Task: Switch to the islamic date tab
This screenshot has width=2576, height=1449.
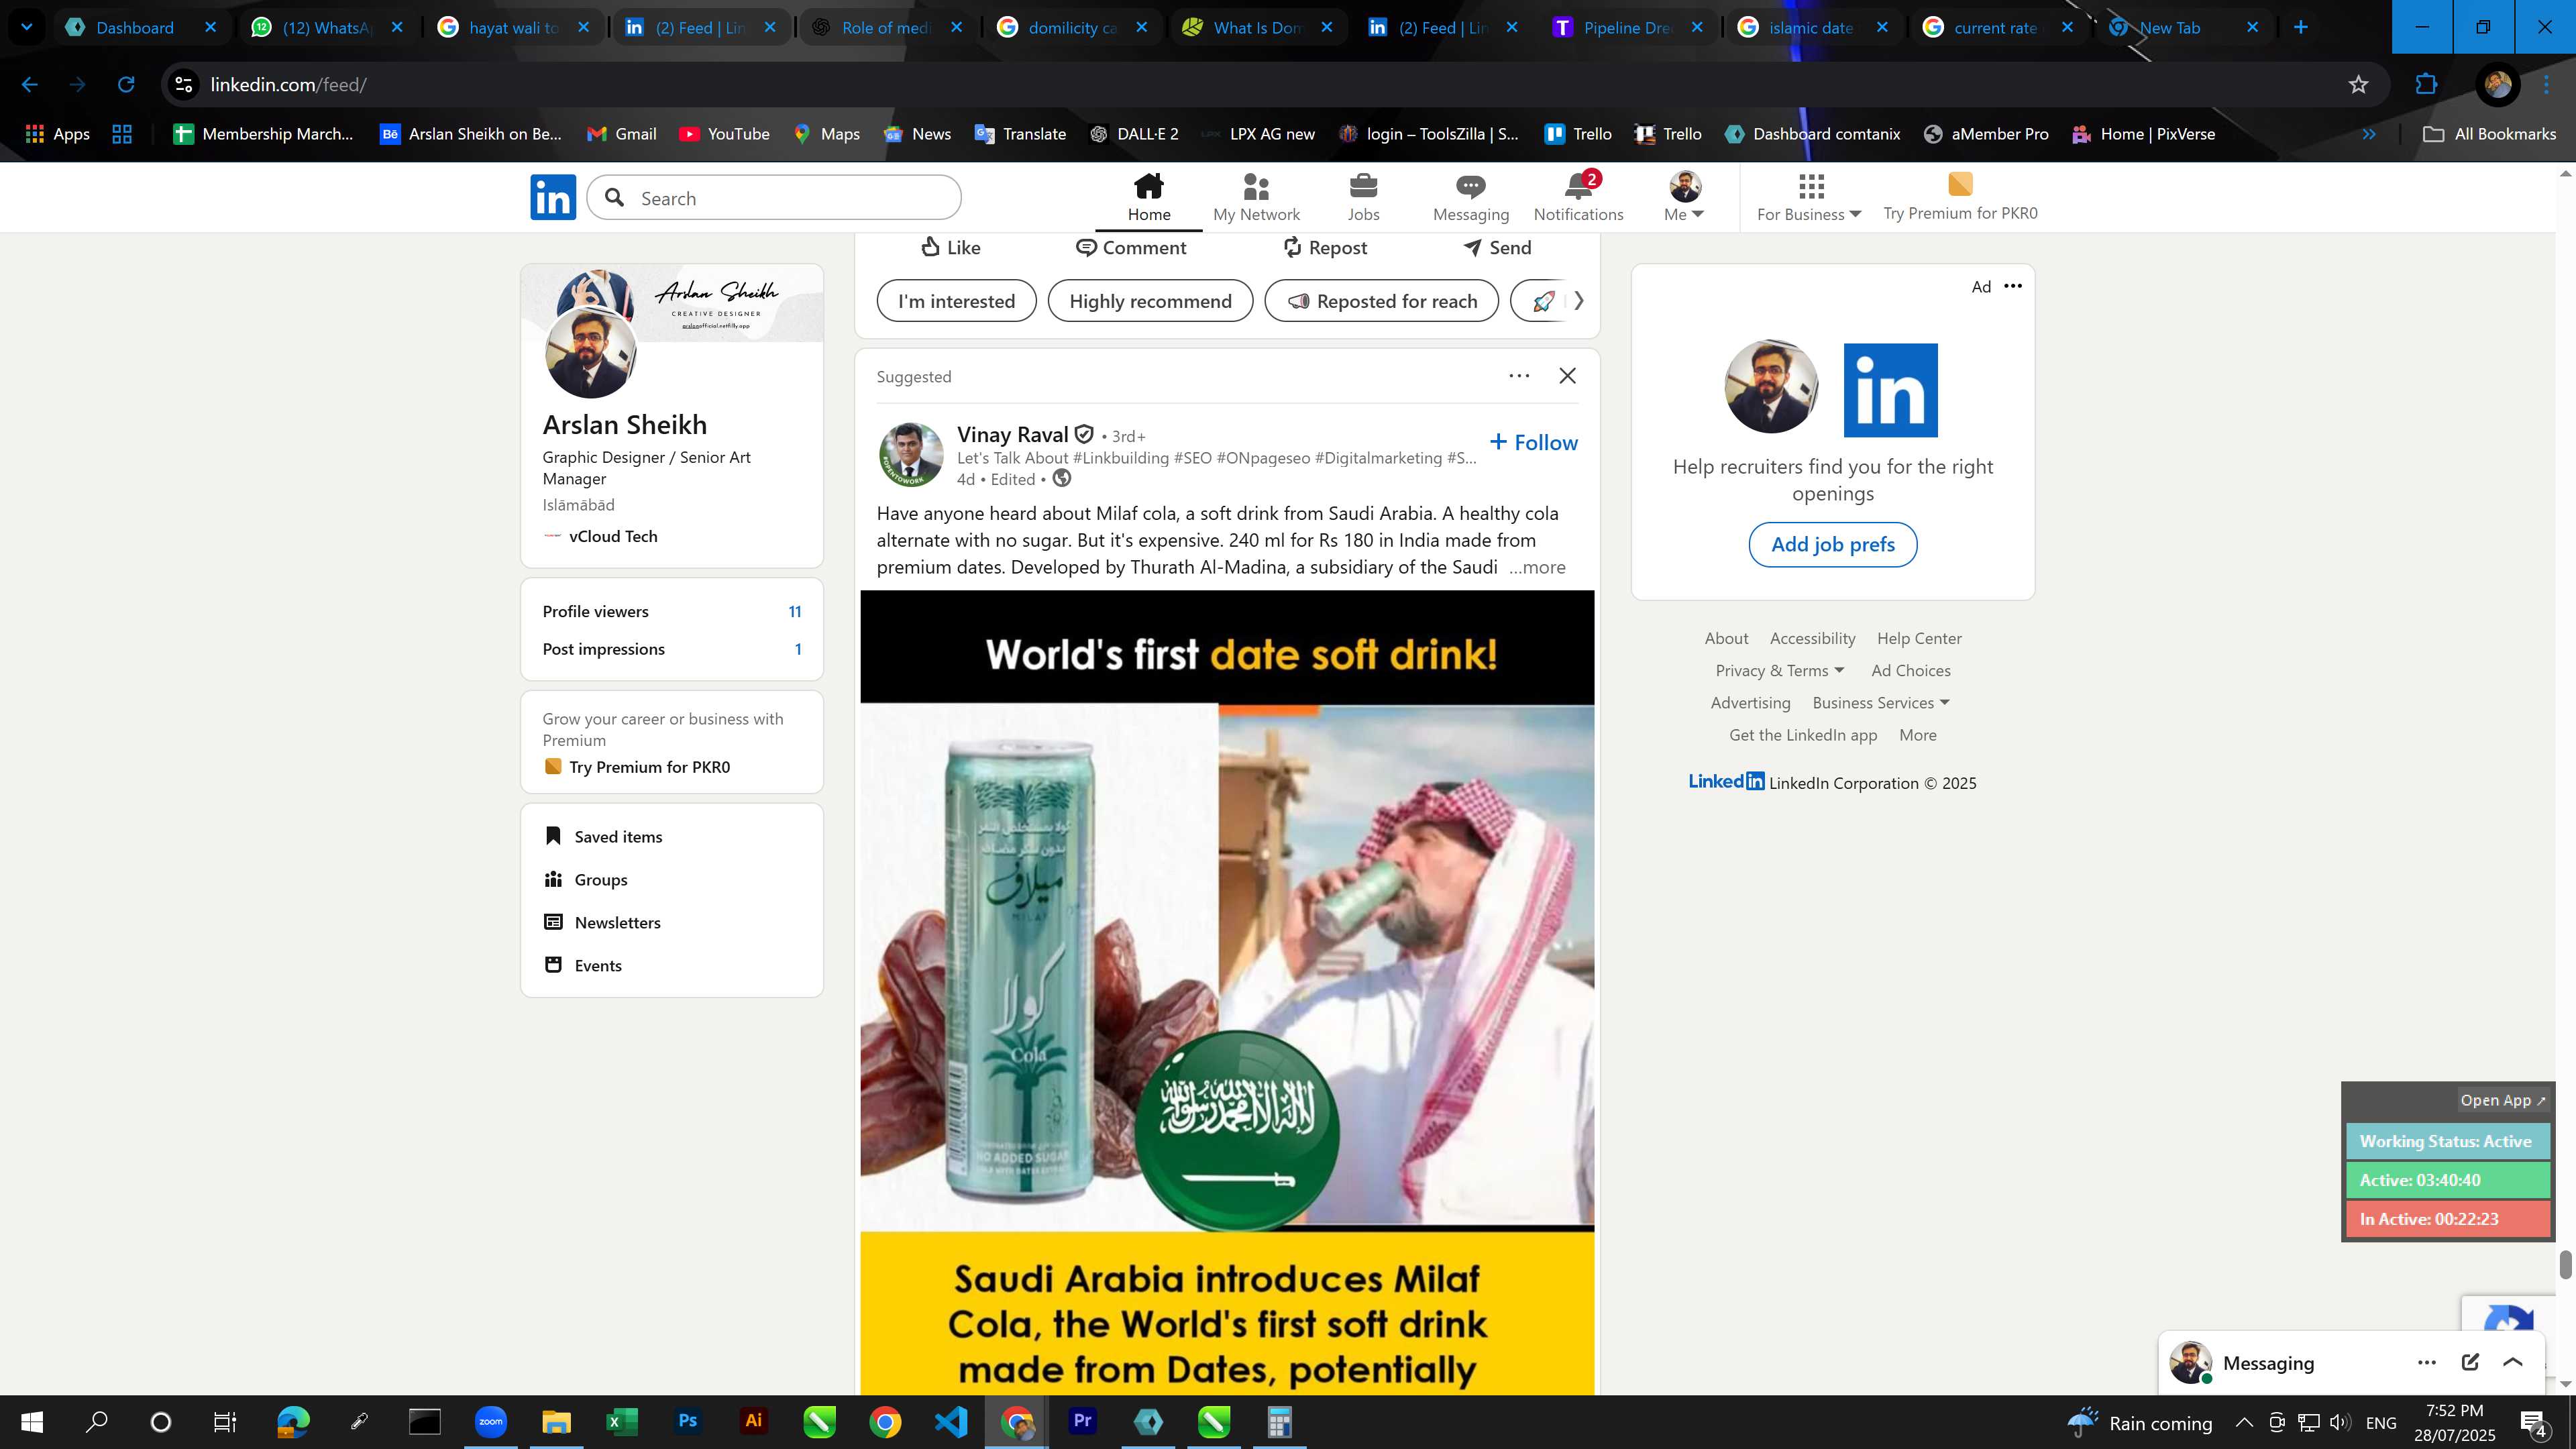Action: (x=1810, y=28)
